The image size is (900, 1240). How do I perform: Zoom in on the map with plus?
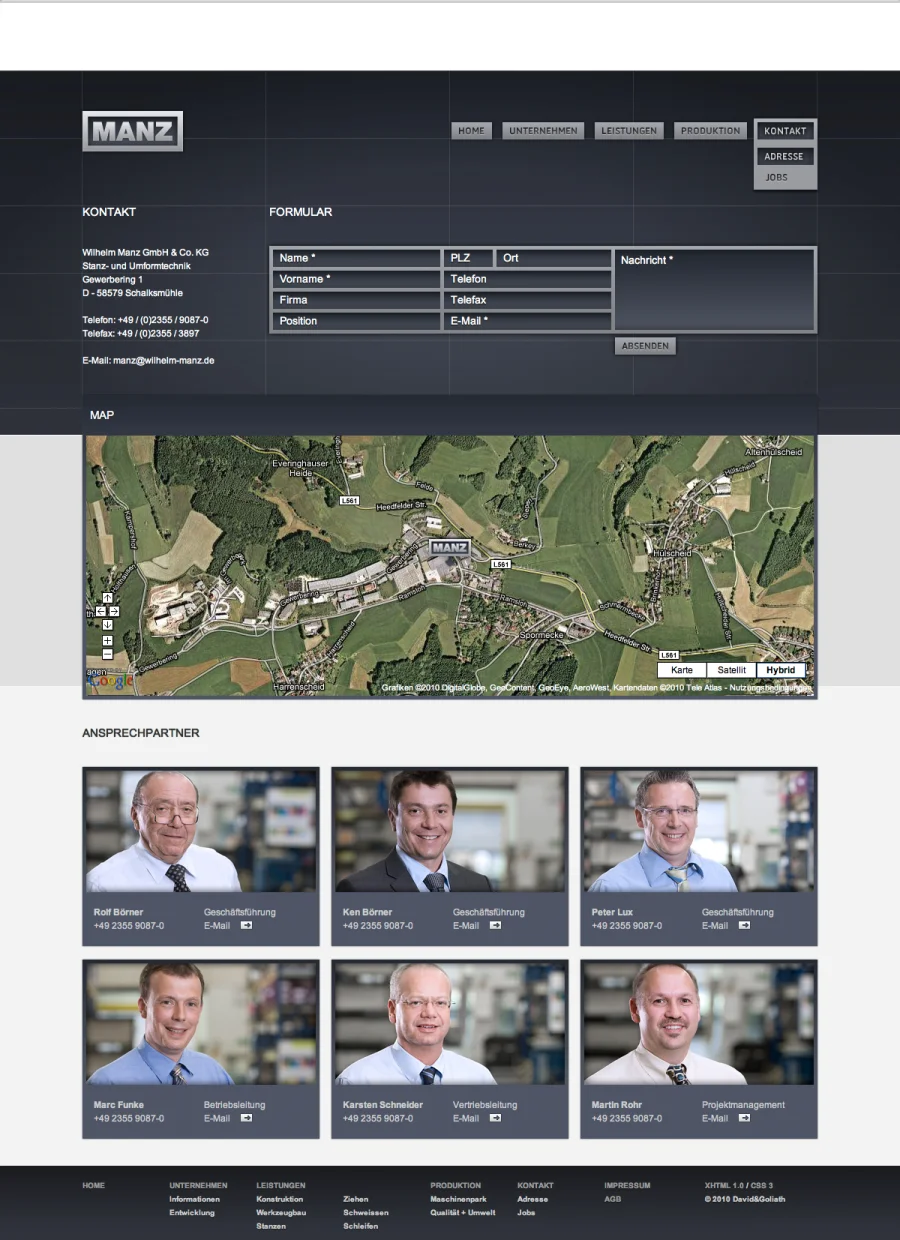[x=107, y=640]
